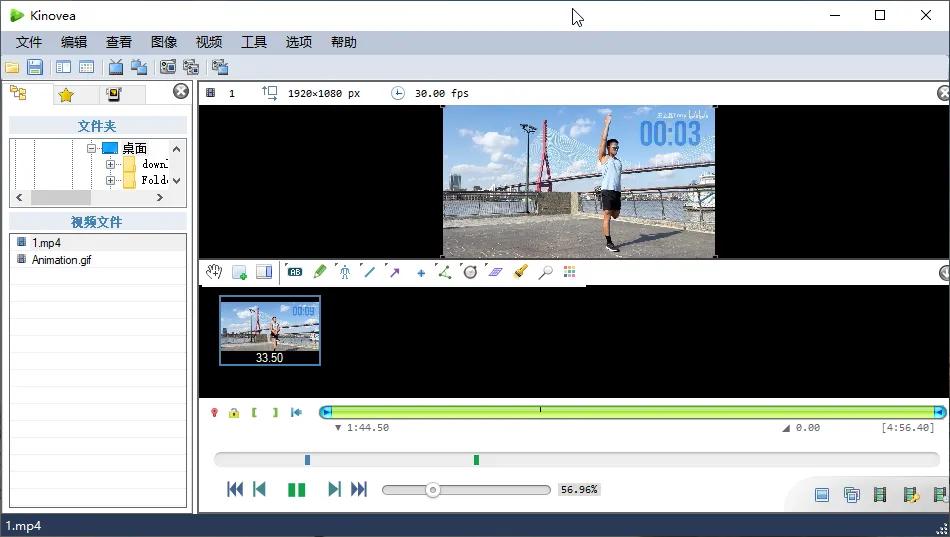Open Animation.gif from the video files list
Screen dimensions: 950x537
click(x=61, y=260)
